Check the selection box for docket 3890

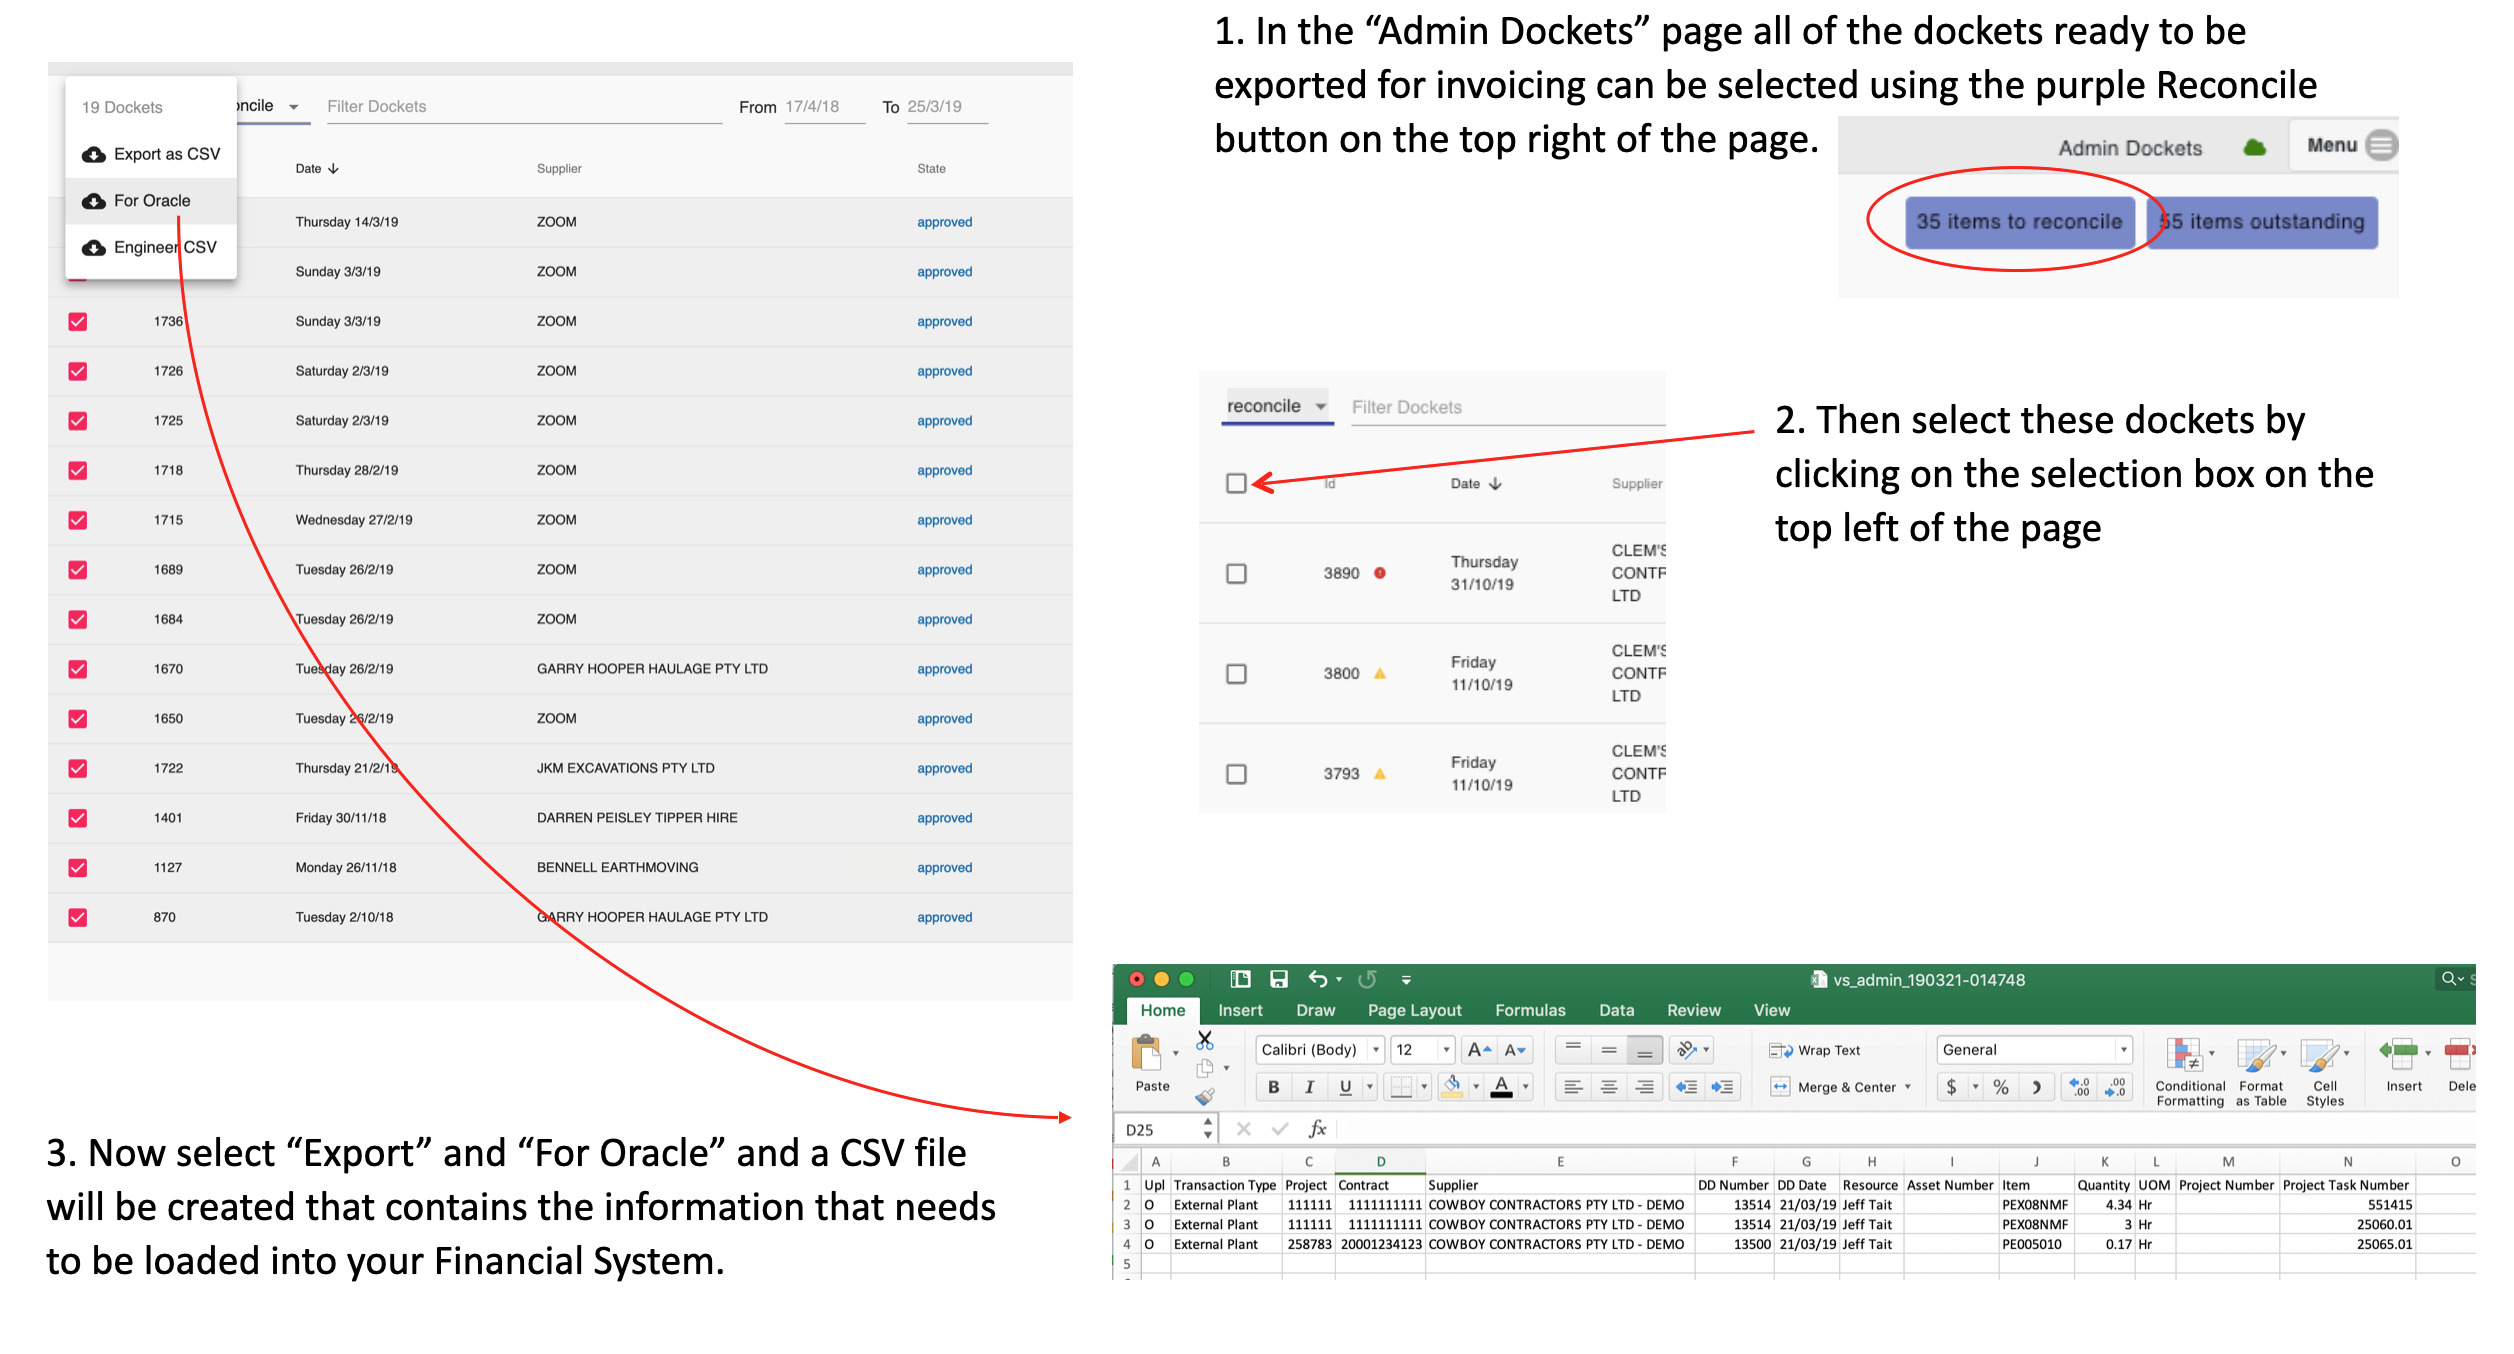pyautogui.click(x=1236, y=573)
